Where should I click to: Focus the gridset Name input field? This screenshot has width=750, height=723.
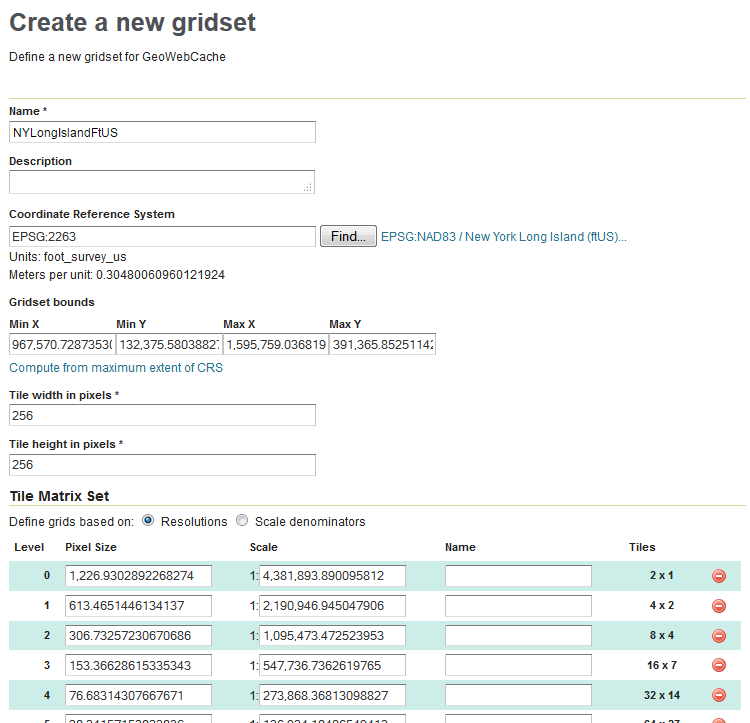162,132
